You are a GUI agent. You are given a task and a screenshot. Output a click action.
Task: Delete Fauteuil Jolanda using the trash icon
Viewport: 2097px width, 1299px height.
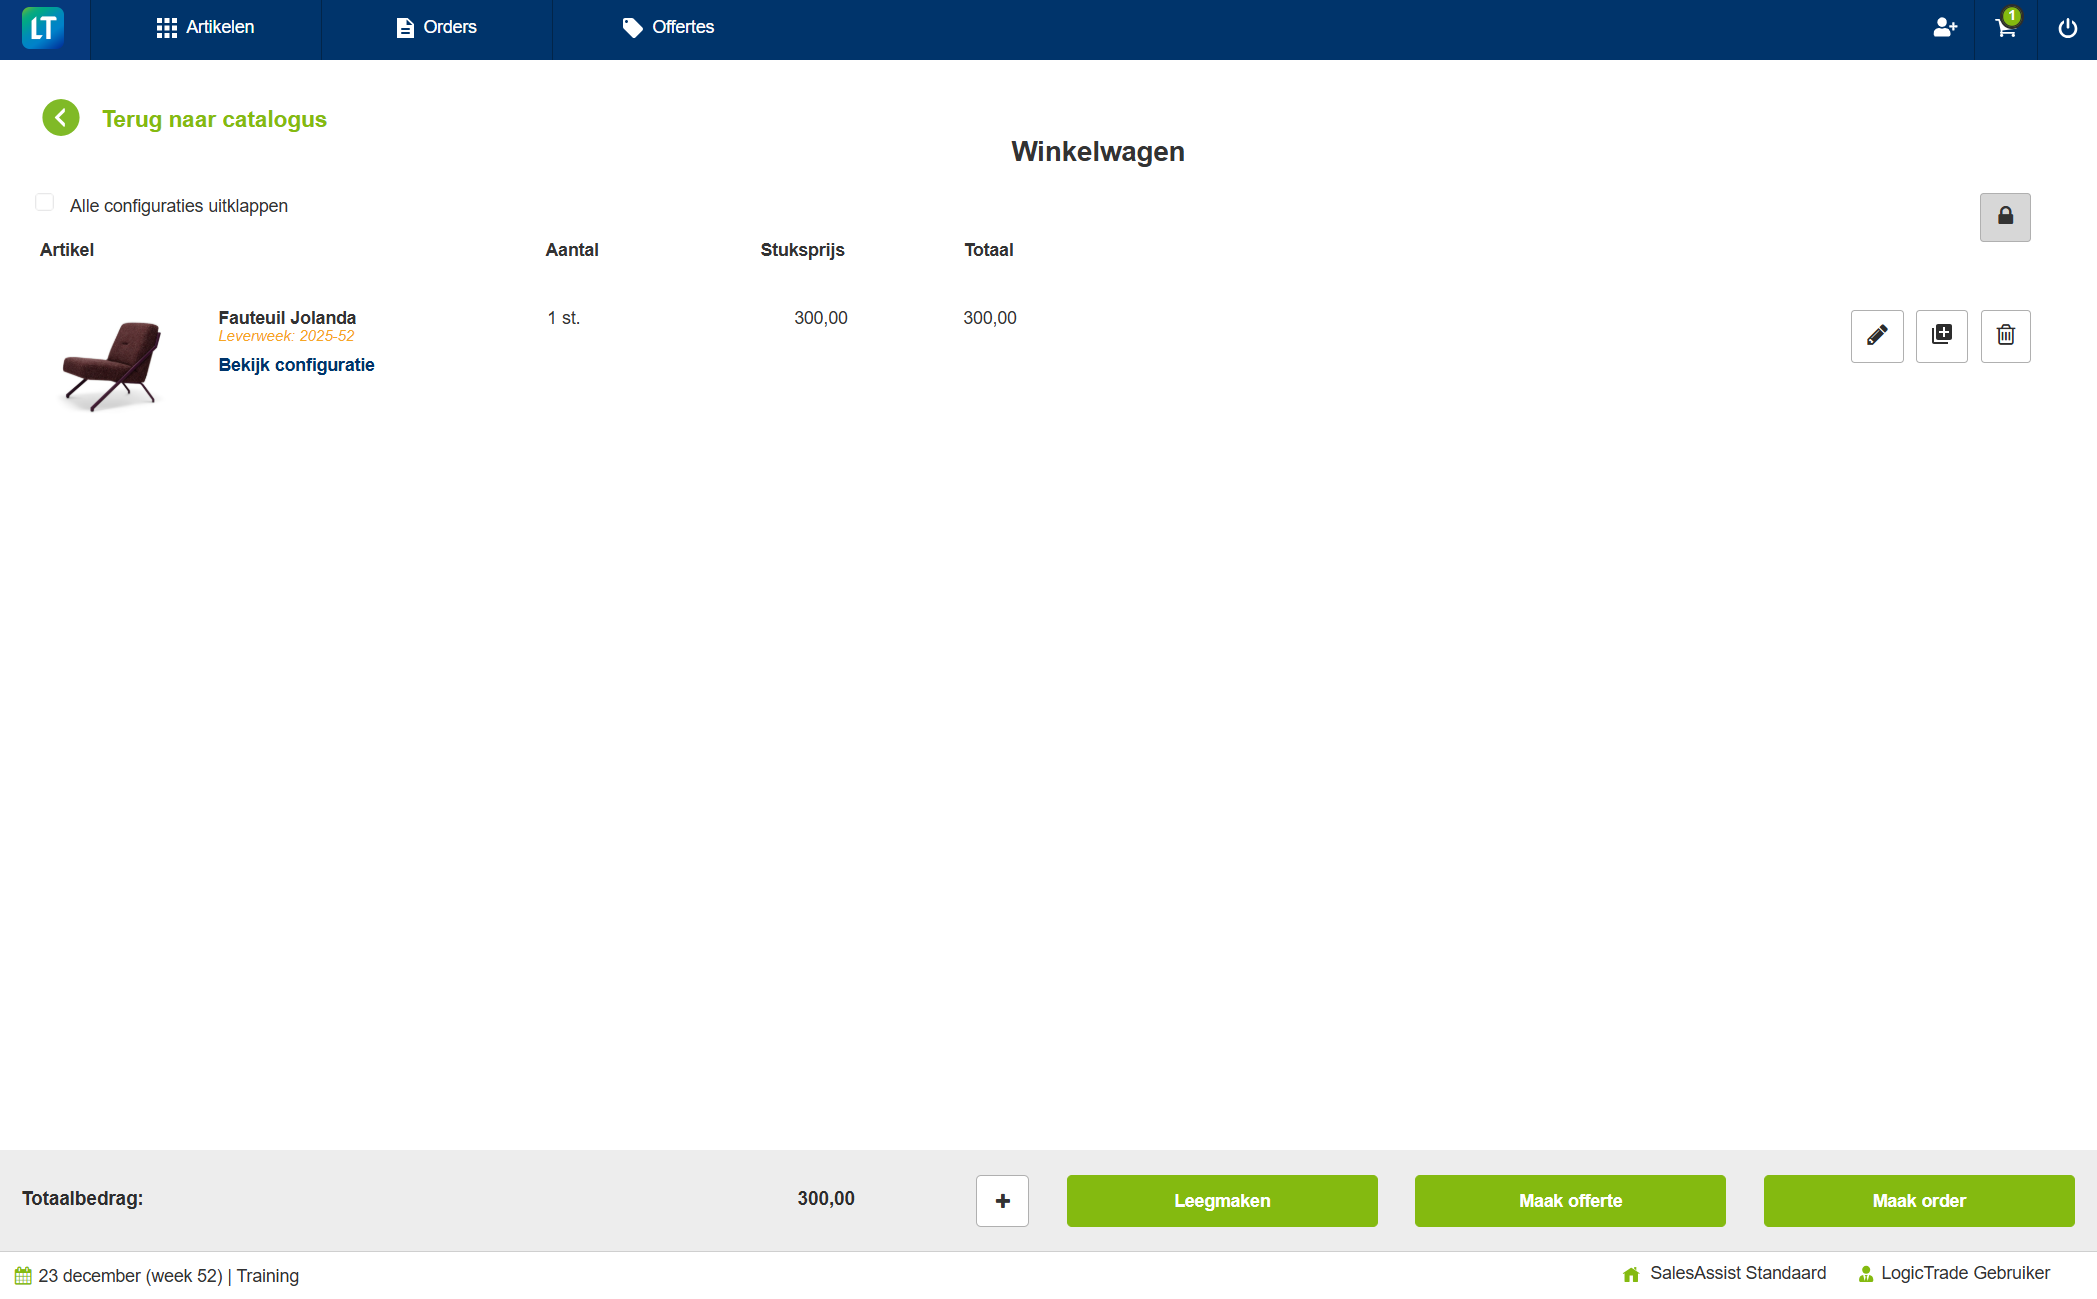pyautogui.click(x=2005, y=336)
